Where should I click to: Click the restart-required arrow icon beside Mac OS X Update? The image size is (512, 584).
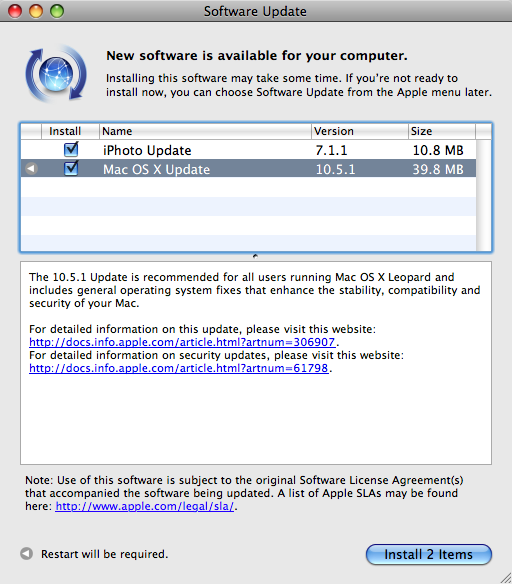pyautogui.click(x=31, y=169)
